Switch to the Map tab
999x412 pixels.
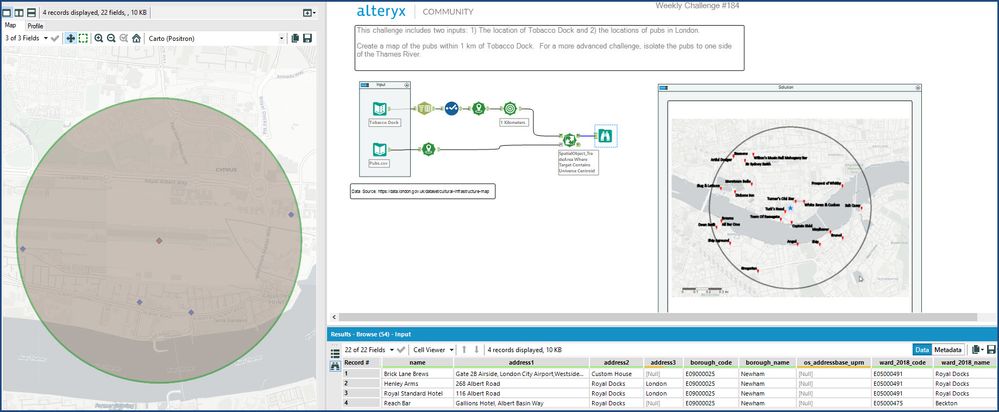coord(10,25)
